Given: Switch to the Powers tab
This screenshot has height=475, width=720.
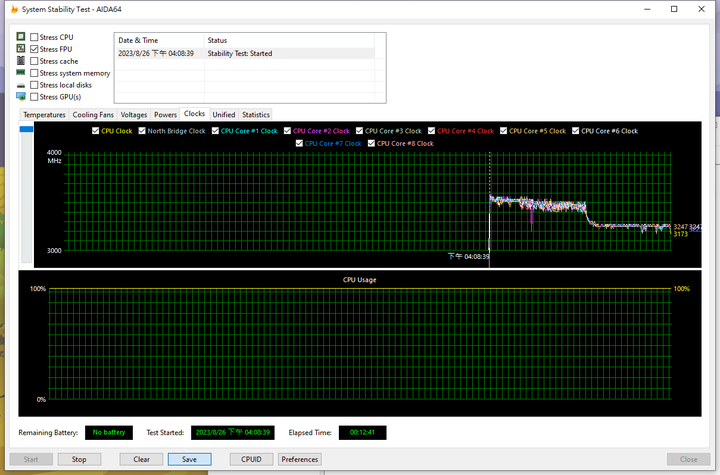Looking at the screenshot, I should click(x=165, y=115).
